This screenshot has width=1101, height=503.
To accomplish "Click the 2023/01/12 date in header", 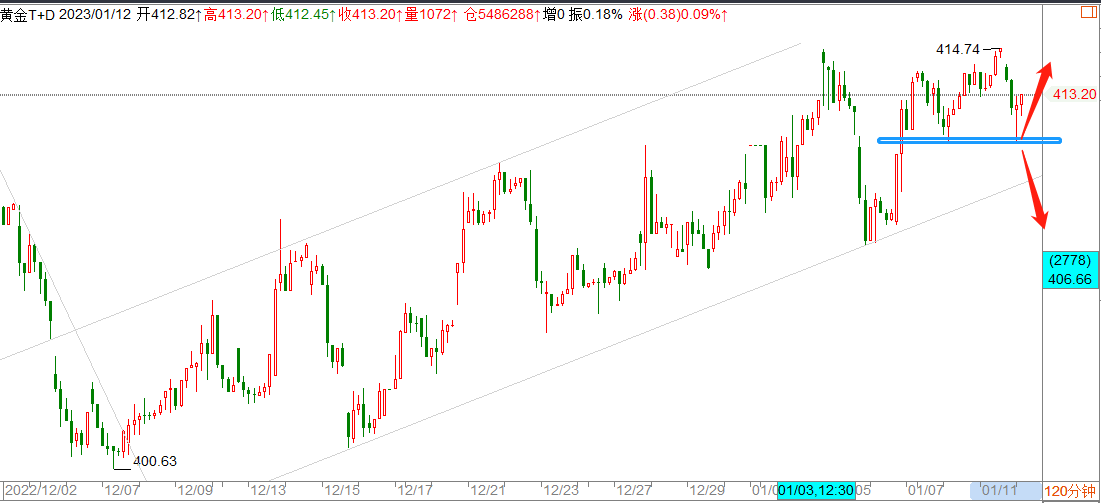I will tap(96, 15).
